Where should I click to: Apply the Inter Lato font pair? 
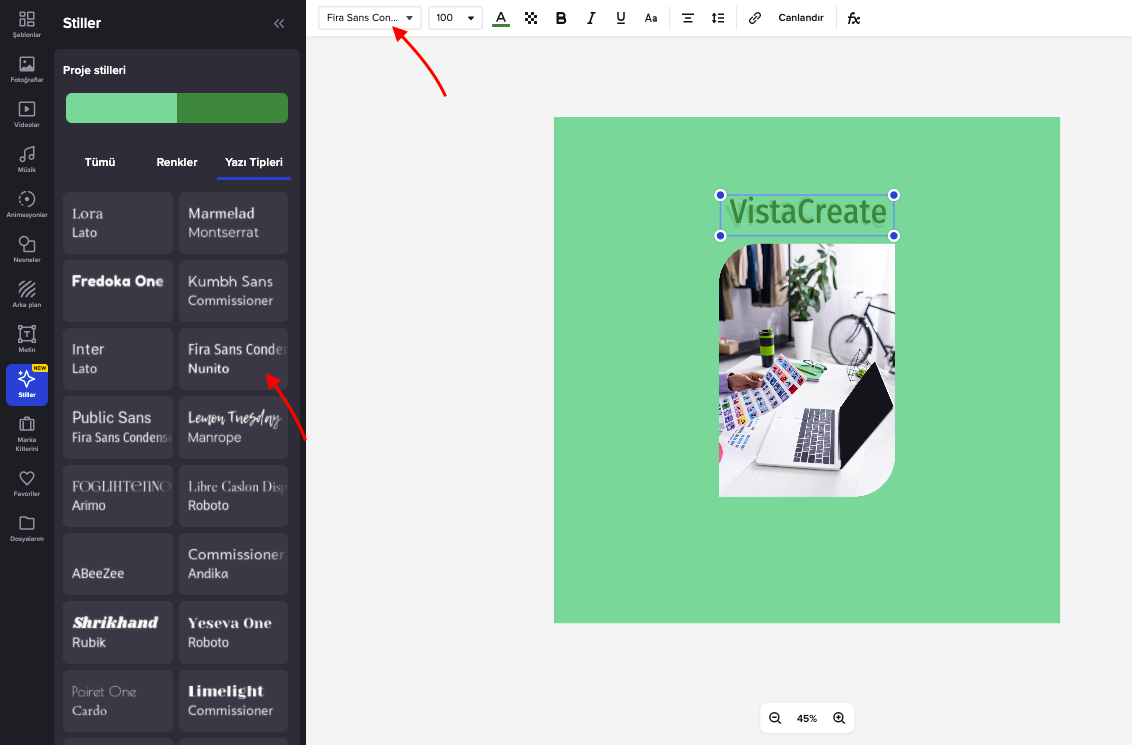pos(118,359)
